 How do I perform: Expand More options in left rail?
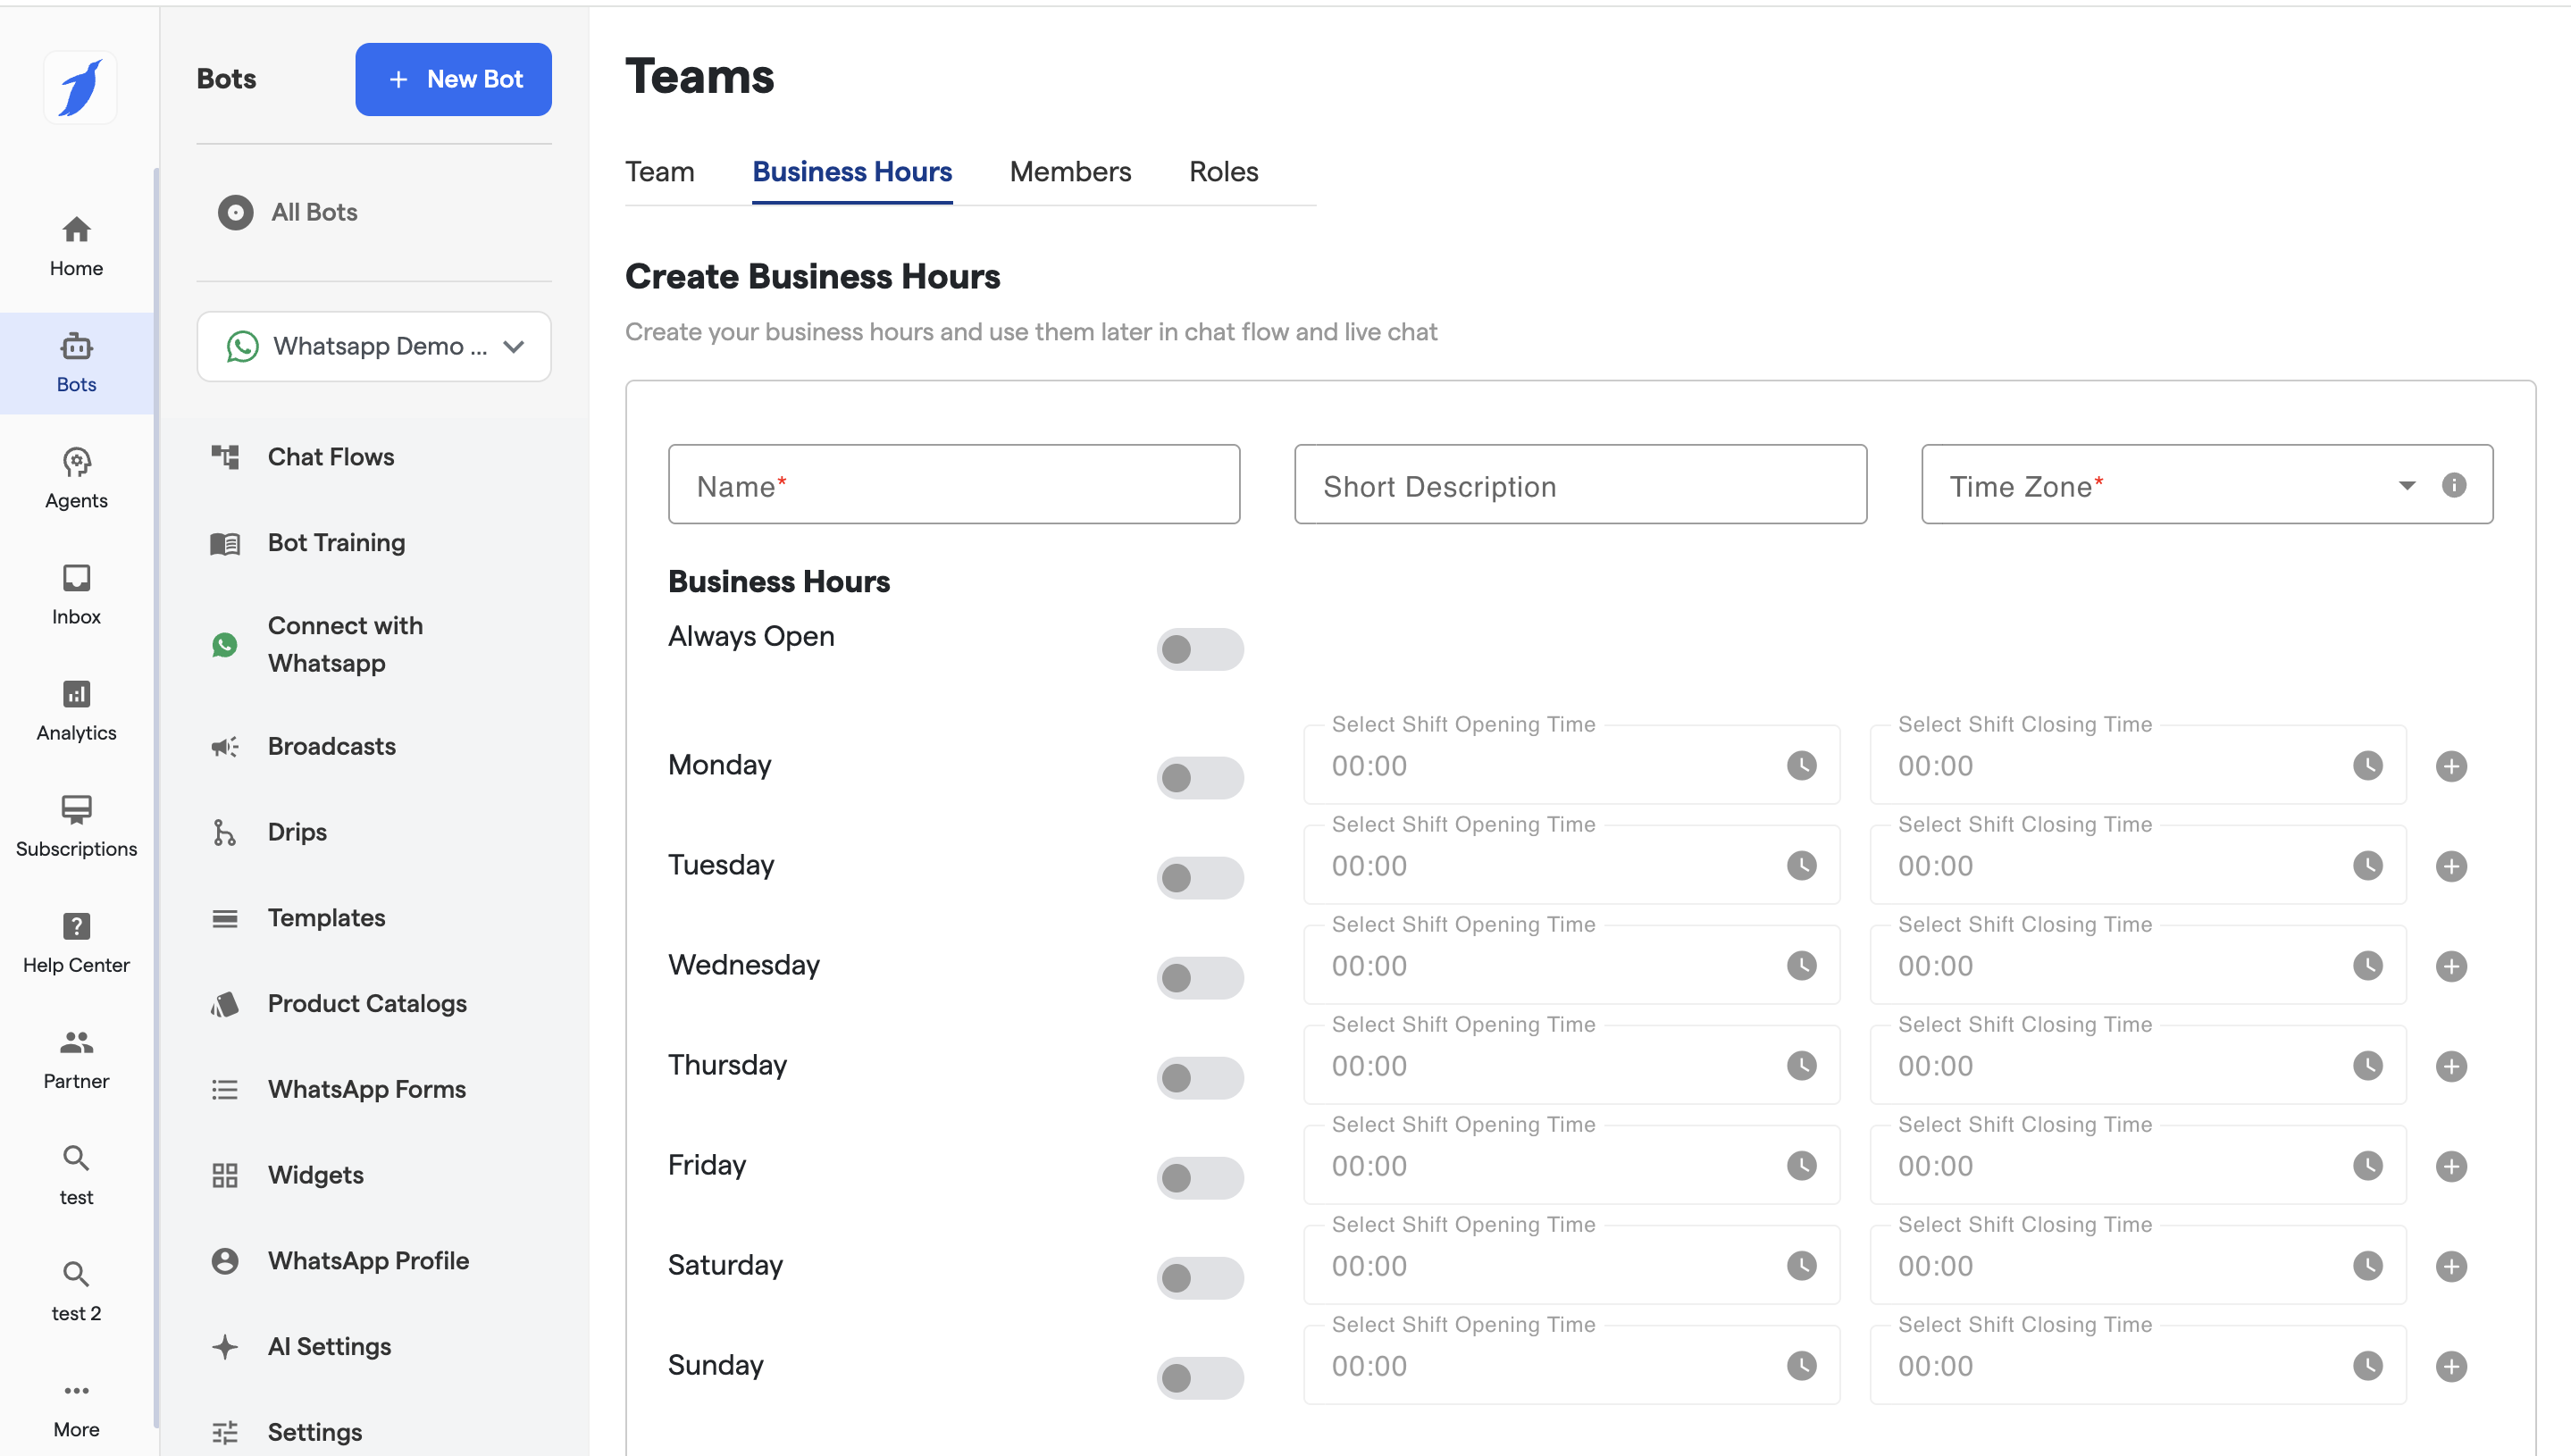pos(76,1406)
